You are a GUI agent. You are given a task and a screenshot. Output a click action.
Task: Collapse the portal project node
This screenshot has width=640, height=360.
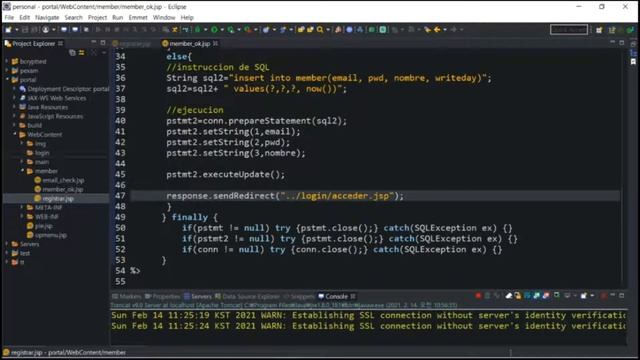click(x=7, y=80)
